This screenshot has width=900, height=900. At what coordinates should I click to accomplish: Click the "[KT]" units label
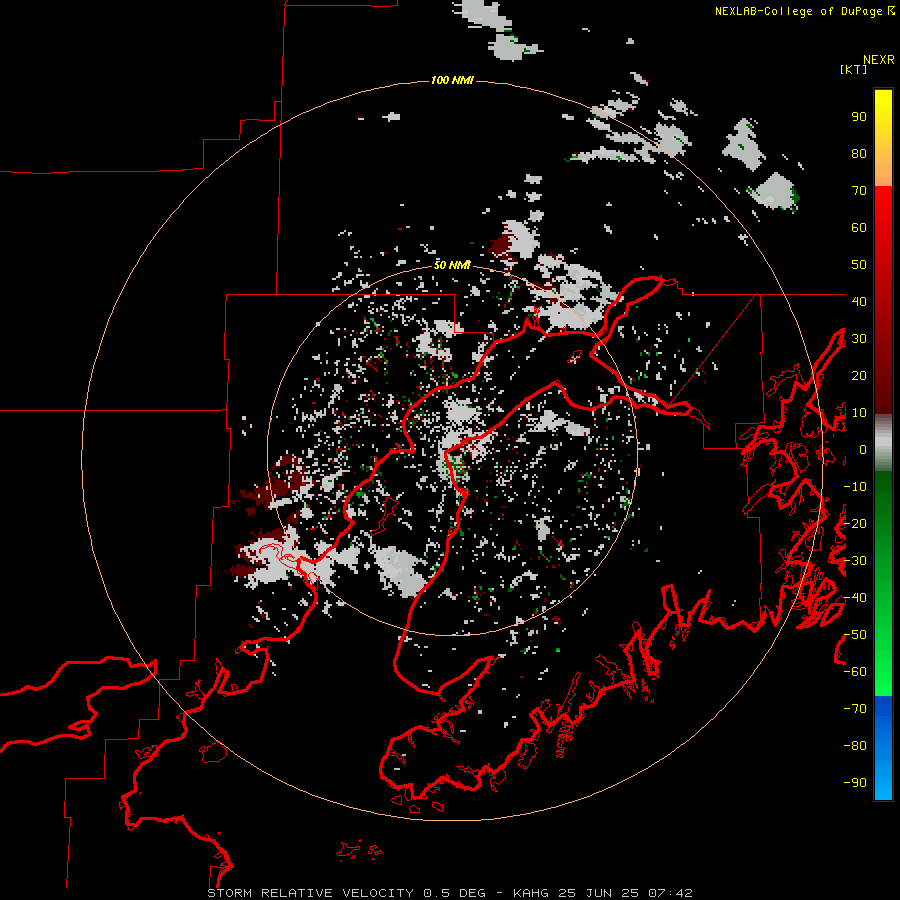coord(853,69)
